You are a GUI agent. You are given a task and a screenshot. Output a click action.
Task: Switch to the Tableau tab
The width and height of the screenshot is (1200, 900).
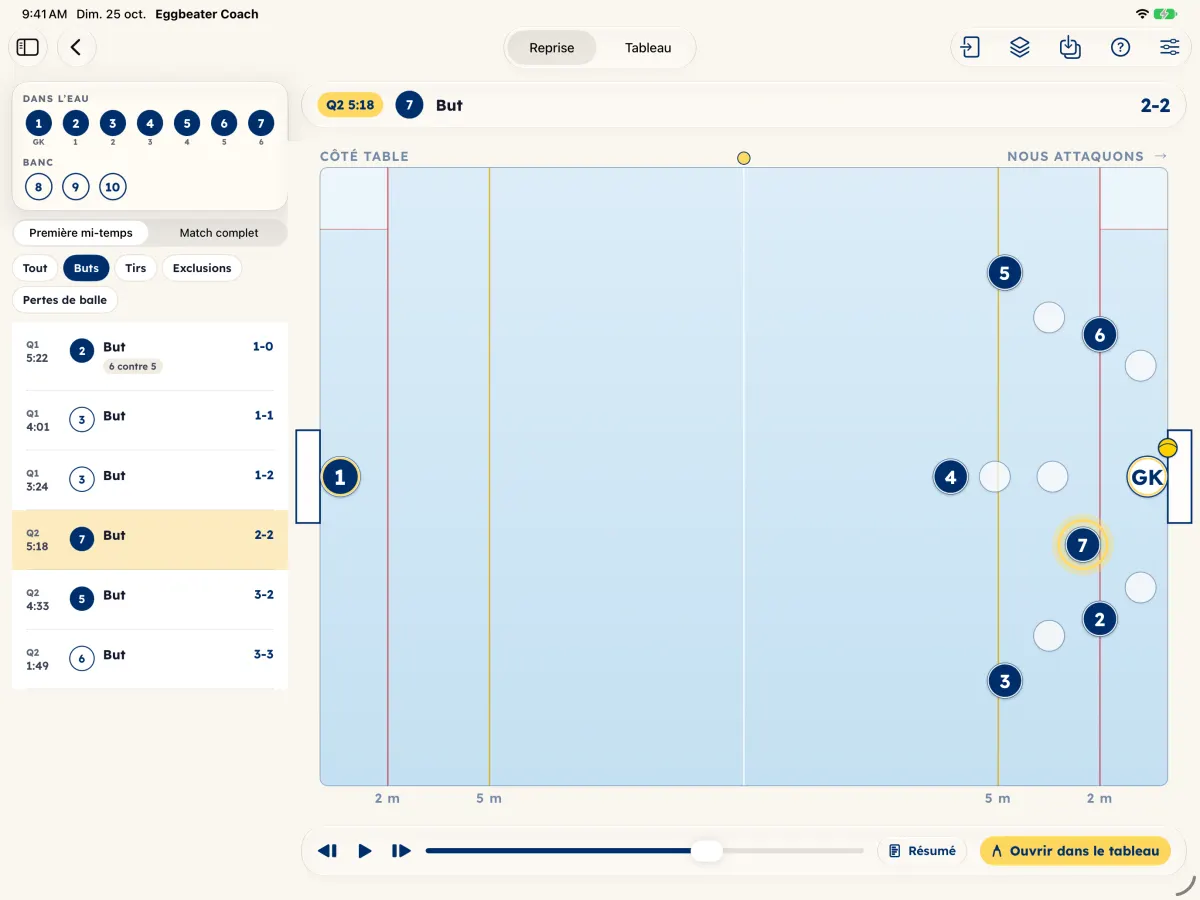click(x=648, y=48)
